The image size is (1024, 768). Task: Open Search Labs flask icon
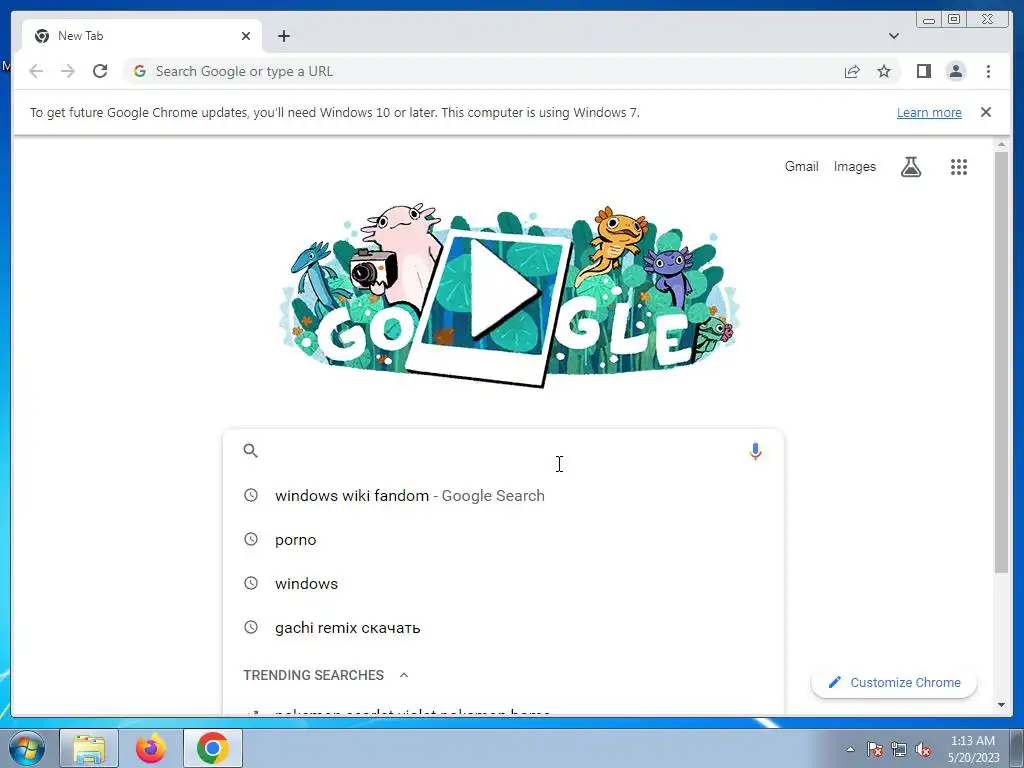[910, 167]
